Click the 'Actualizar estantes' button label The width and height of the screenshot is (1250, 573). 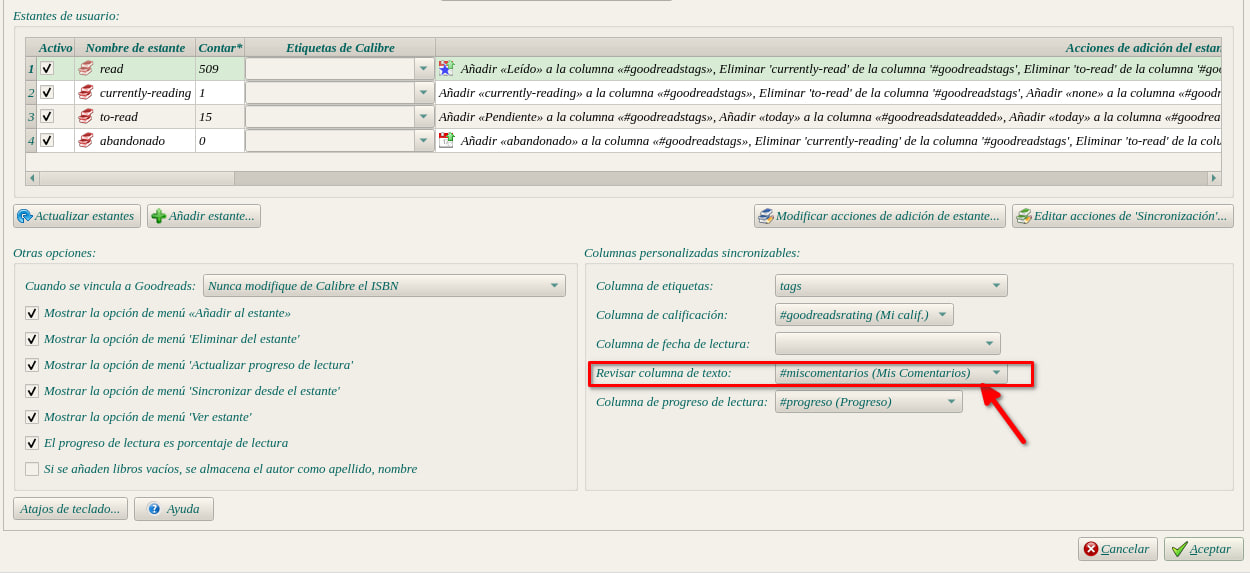pos(84,216)
